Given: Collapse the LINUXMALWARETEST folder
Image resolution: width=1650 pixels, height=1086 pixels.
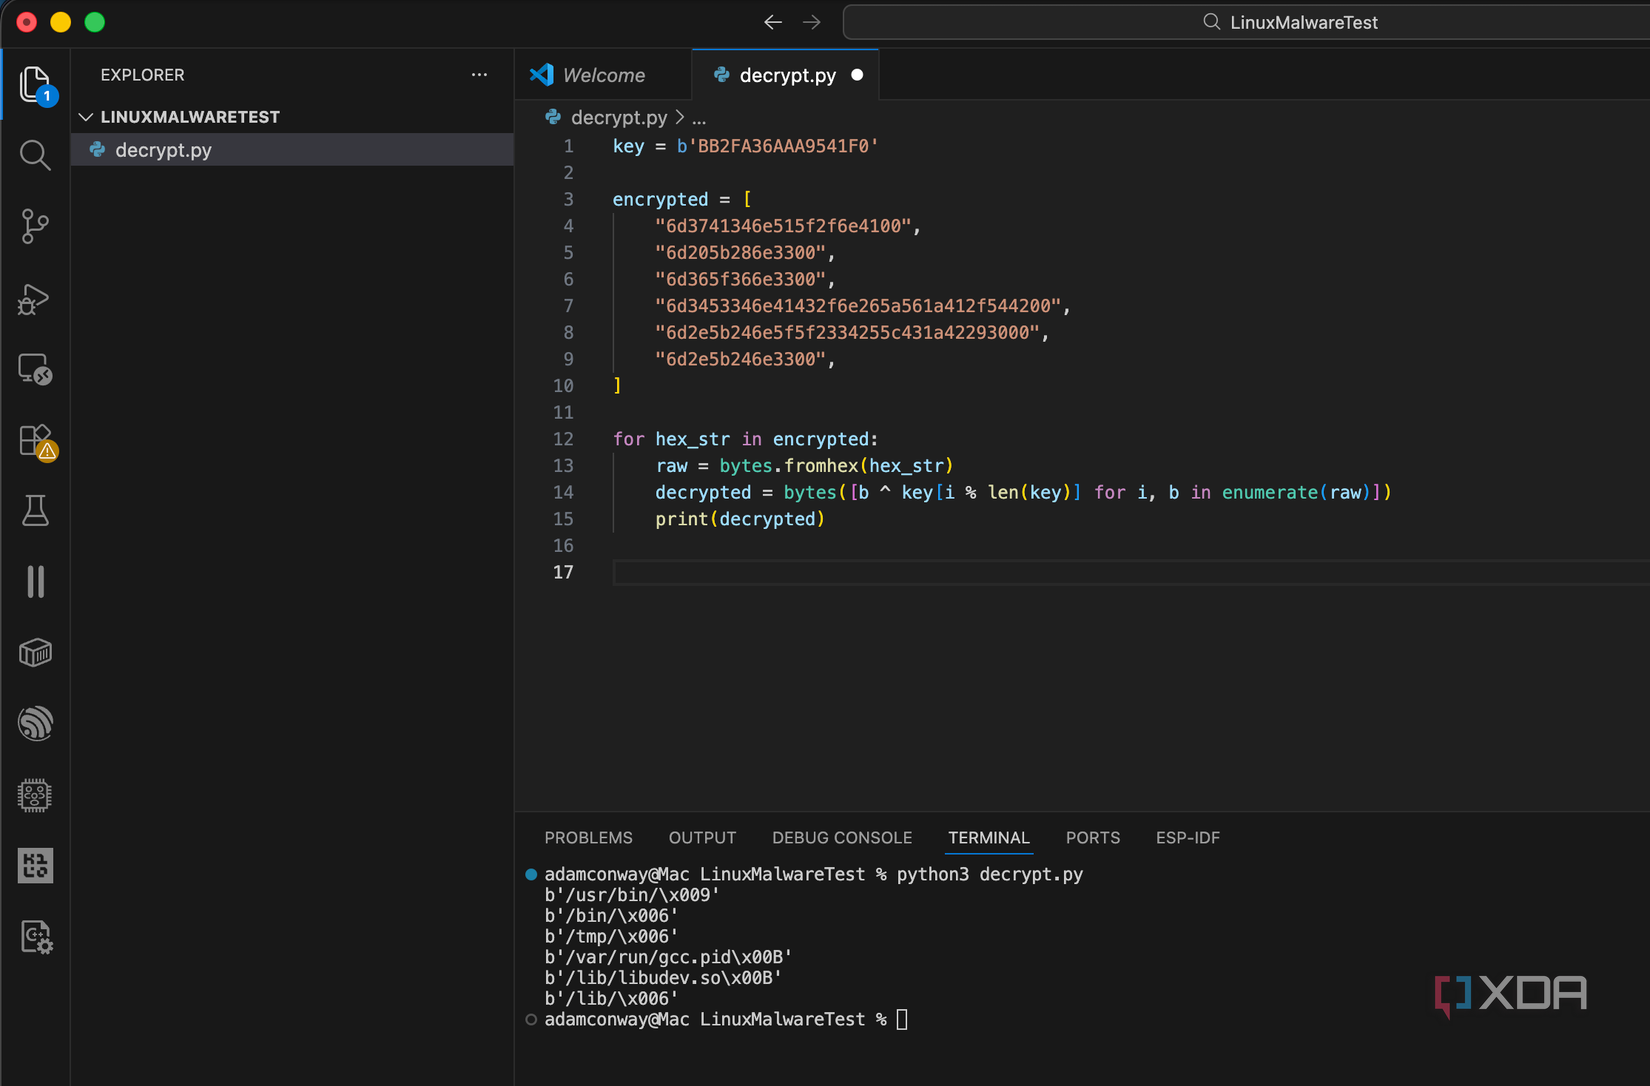Looking at the screenshot, I should tap(86, 116).
